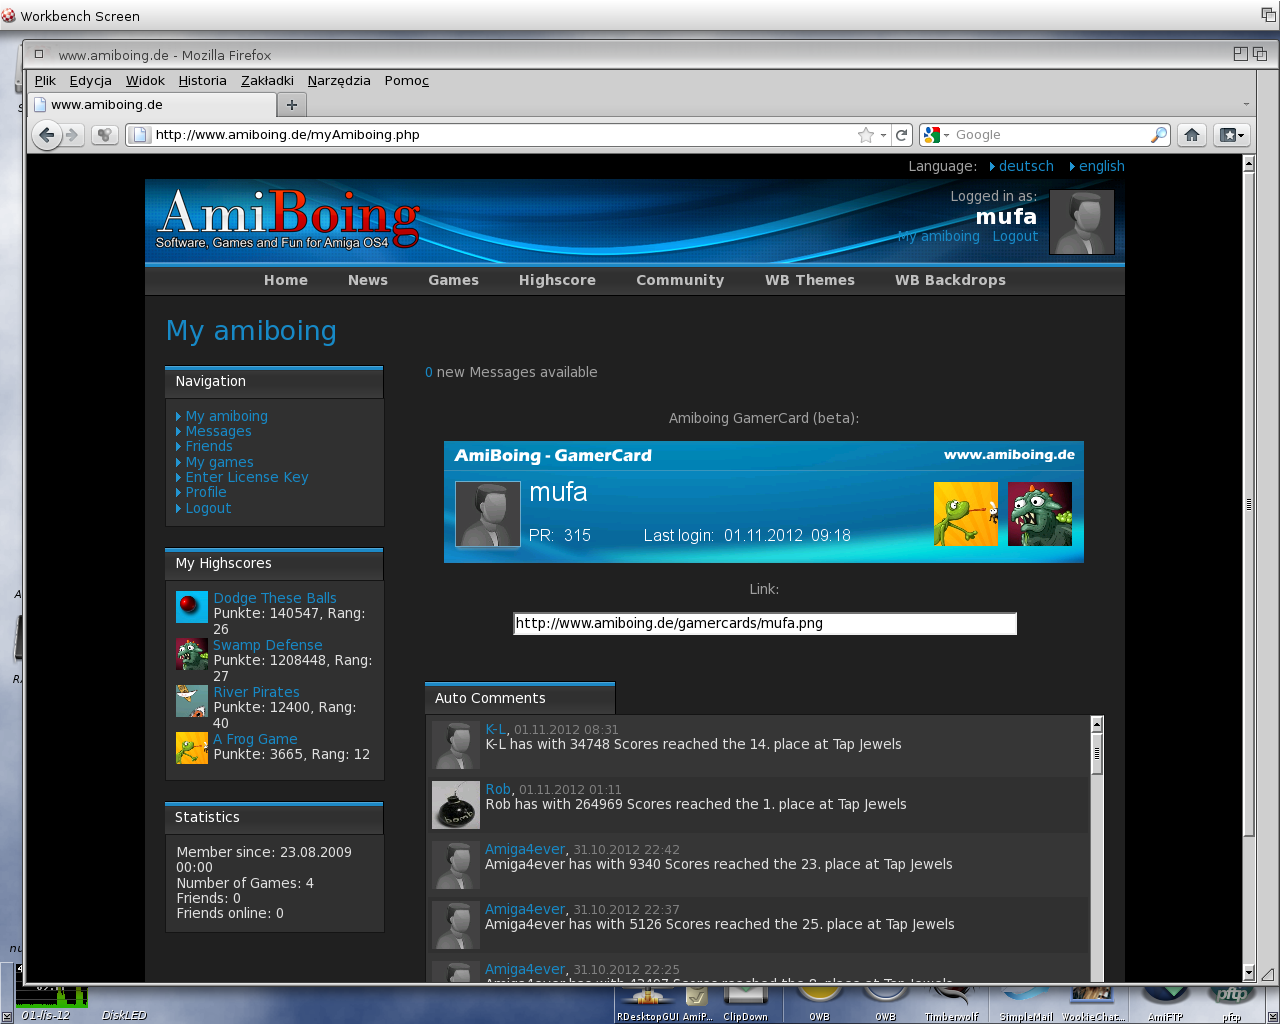Switch language to english
The image size is (1280, 1024).
pos(1102,166)
